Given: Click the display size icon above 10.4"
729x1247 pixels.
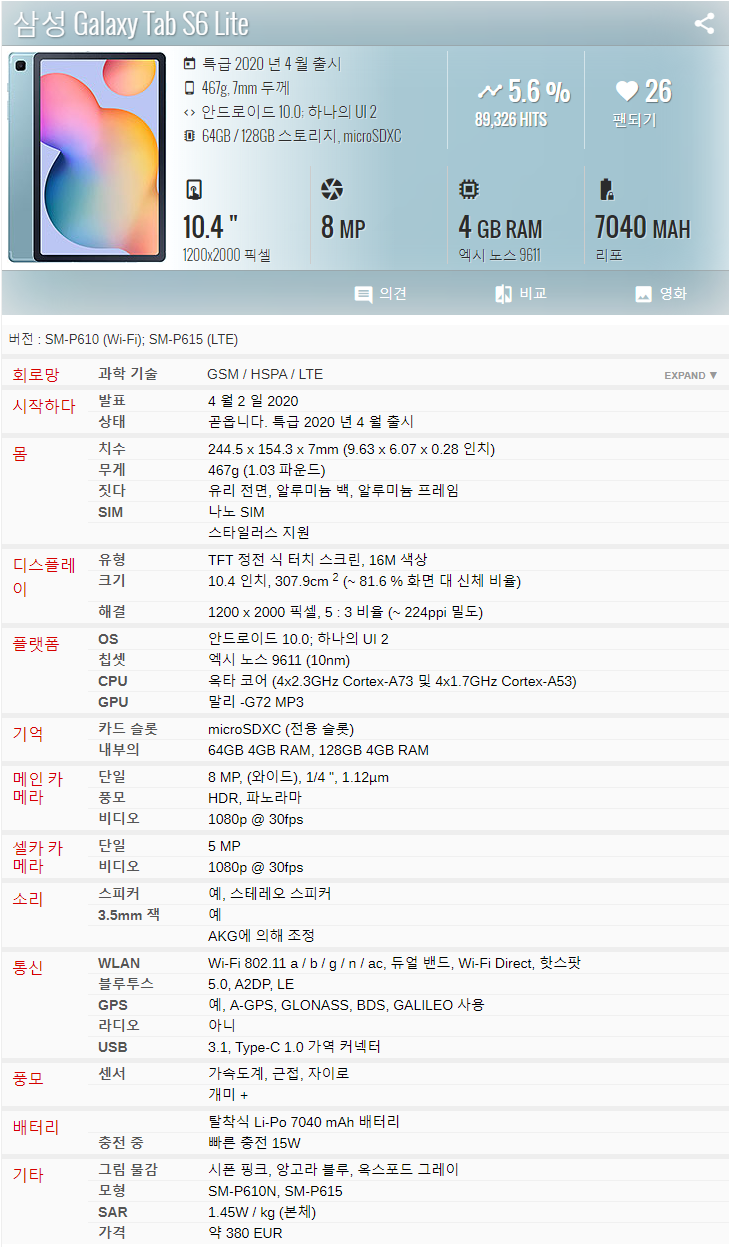Looking at the screenshot, I should pyautogui.click(x=194, y=190).
